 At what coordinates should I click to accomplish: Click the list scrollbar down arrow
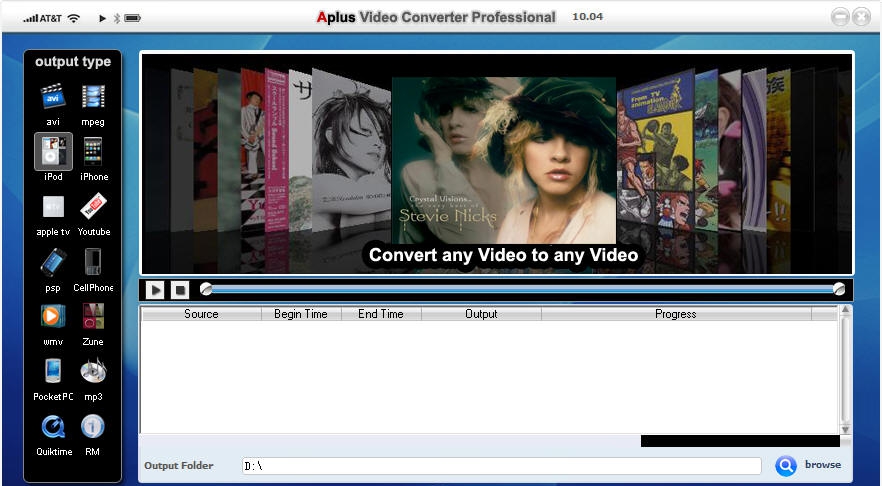pos(845,430)
